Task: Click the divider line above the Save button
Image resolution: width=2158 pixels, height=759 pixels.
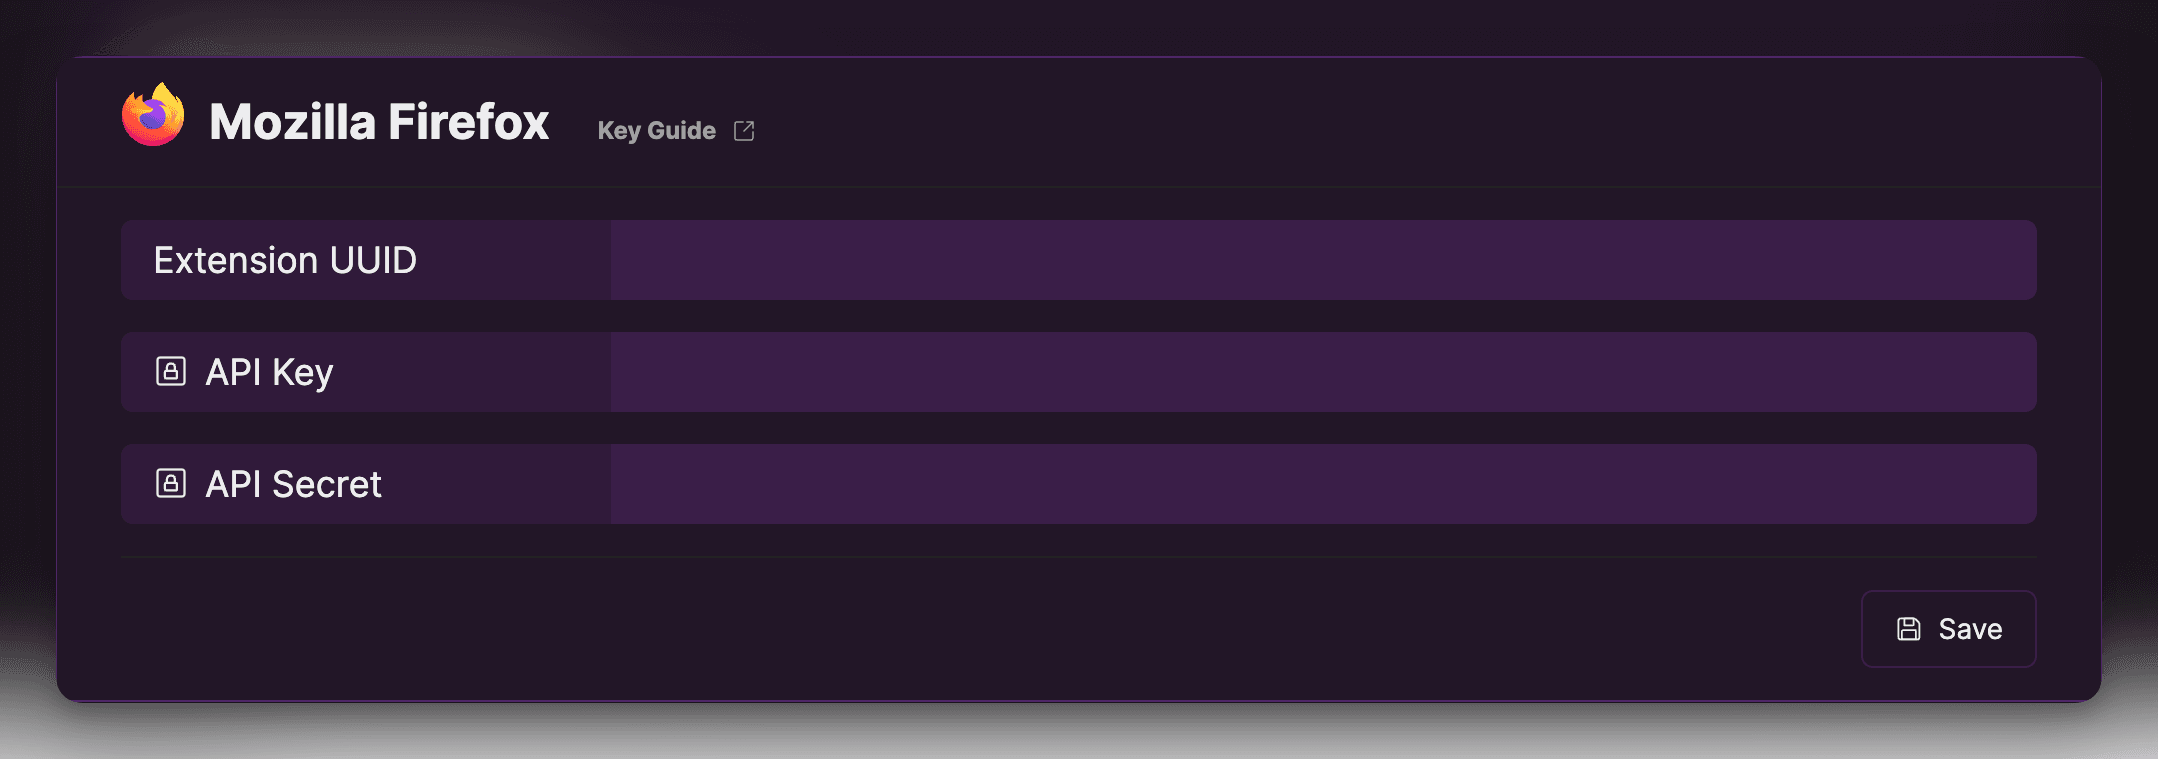Action: click(x=1078, y=557)
